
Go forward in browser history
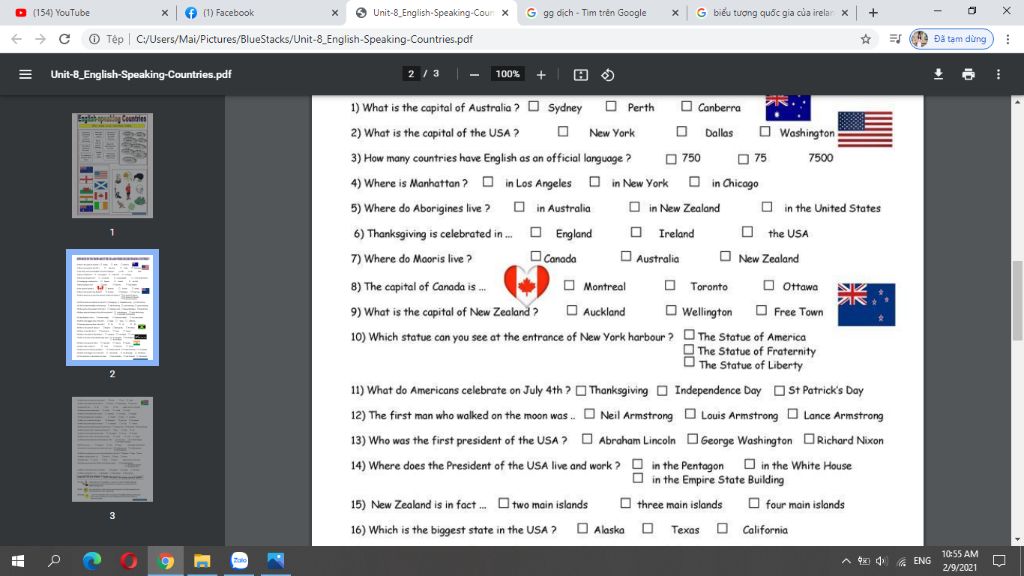[40, 39]
